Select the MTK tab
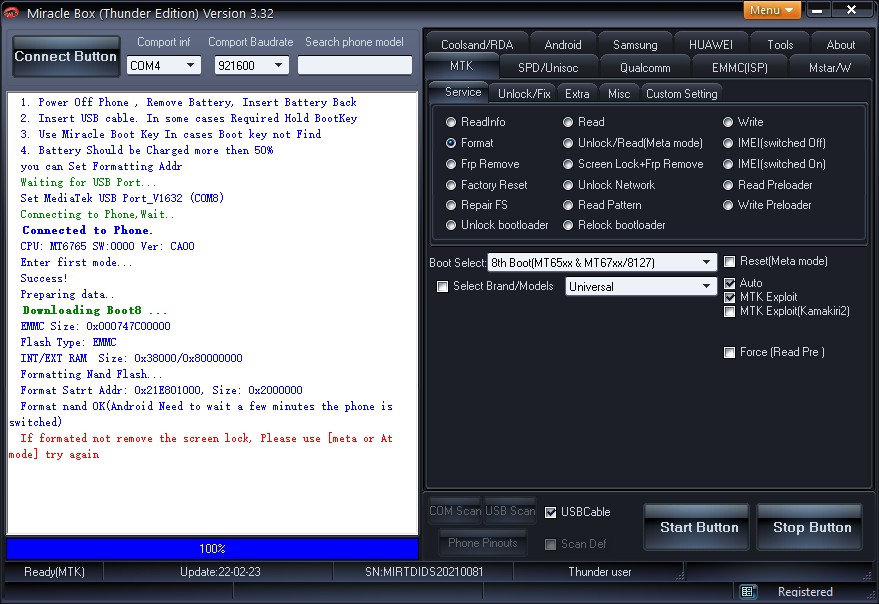Image resolution: width=879 pixels, height=604 pixels. coord(461,66)
